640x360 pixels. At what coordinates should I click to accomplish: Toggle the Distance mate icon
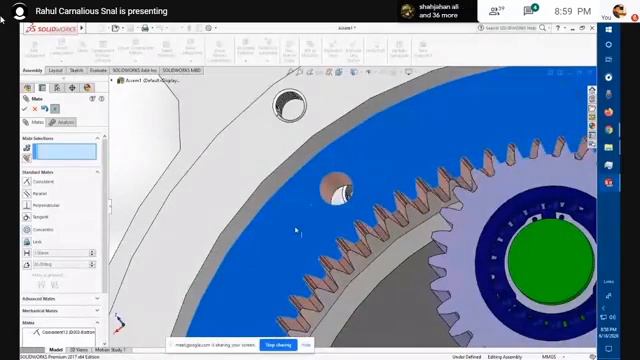point(27,253)
